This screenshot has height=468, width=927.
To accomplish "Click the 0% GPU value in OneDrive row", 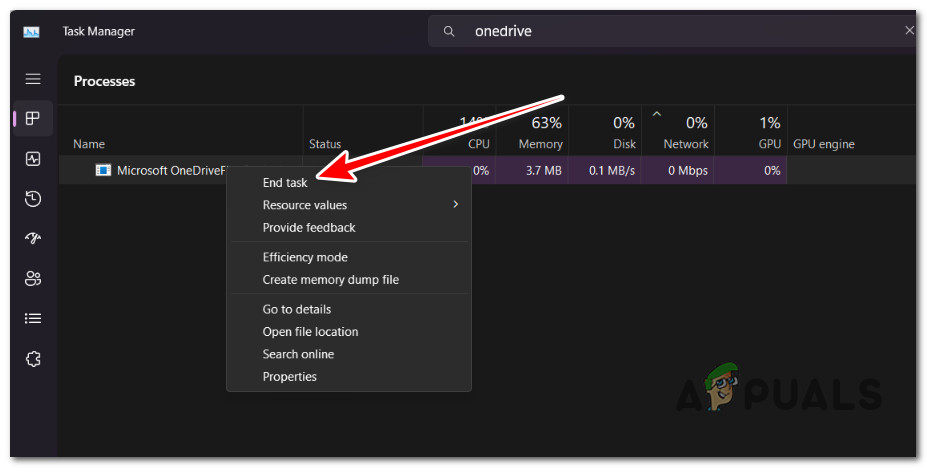I will pyautogui.click(x=750, y=170).
